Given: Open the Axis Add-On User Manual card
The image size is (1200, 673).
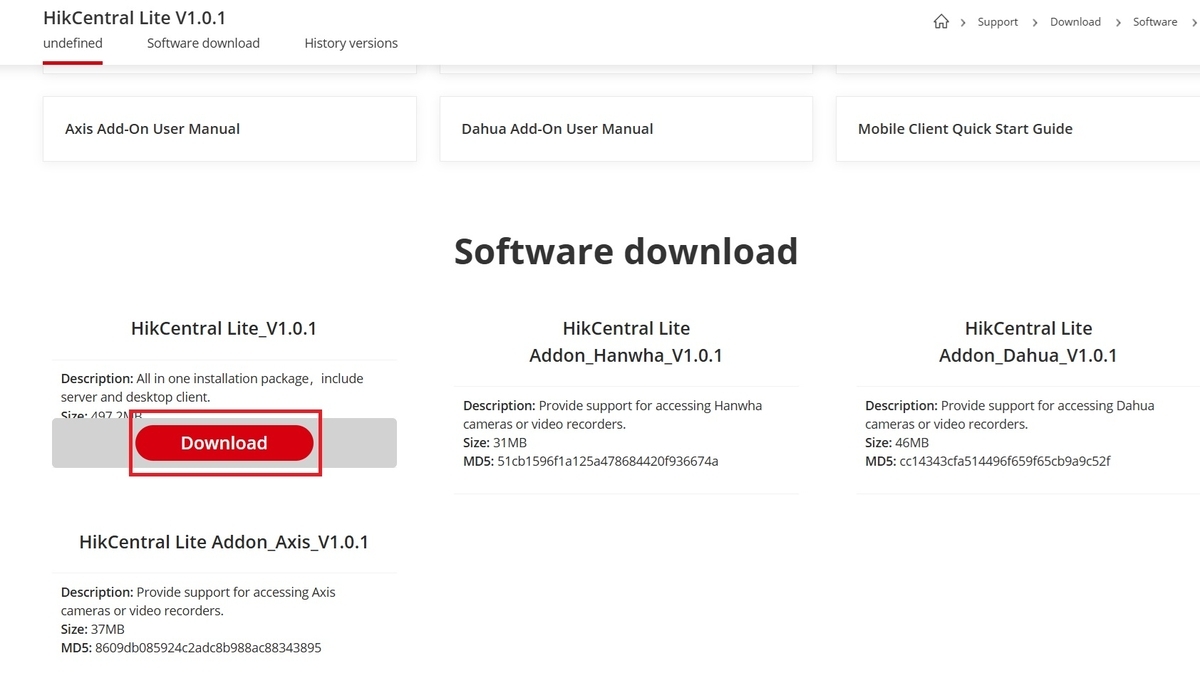Looking at the screenshot, I should point(229,128).
